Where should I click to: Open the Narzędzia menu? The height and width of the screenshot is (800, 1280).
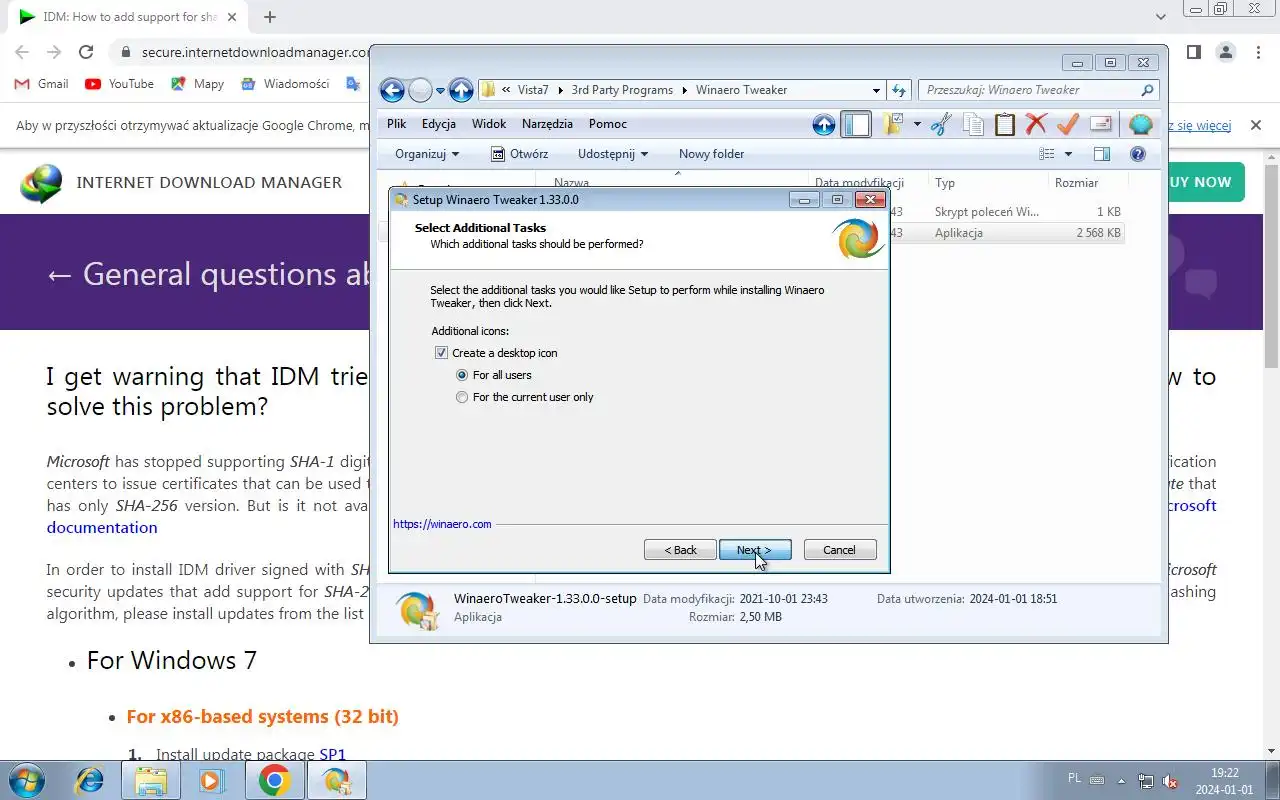pos(547,124)
